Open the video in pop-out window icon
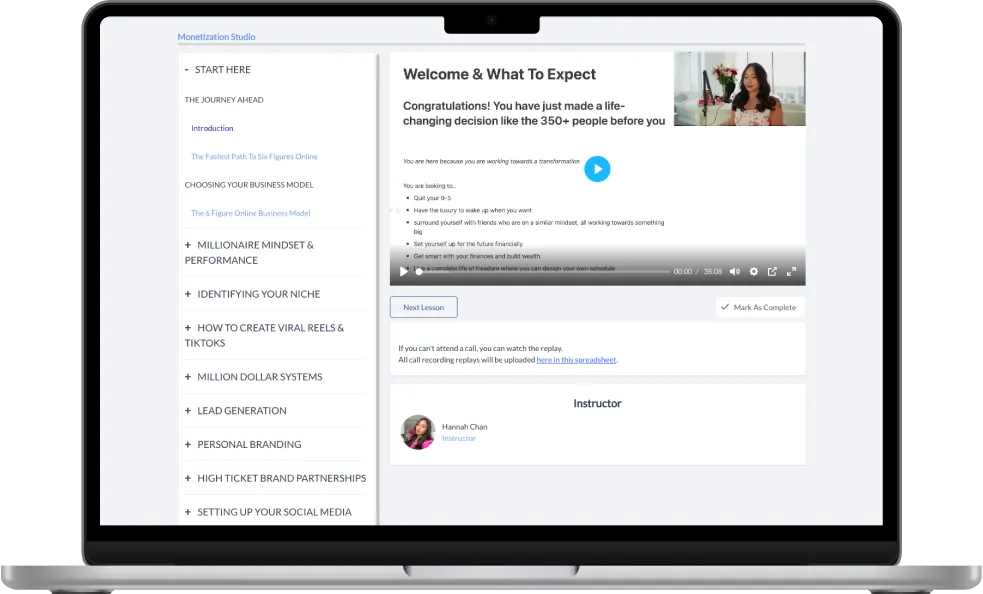983x594 pixels. [x=772, y=272]
